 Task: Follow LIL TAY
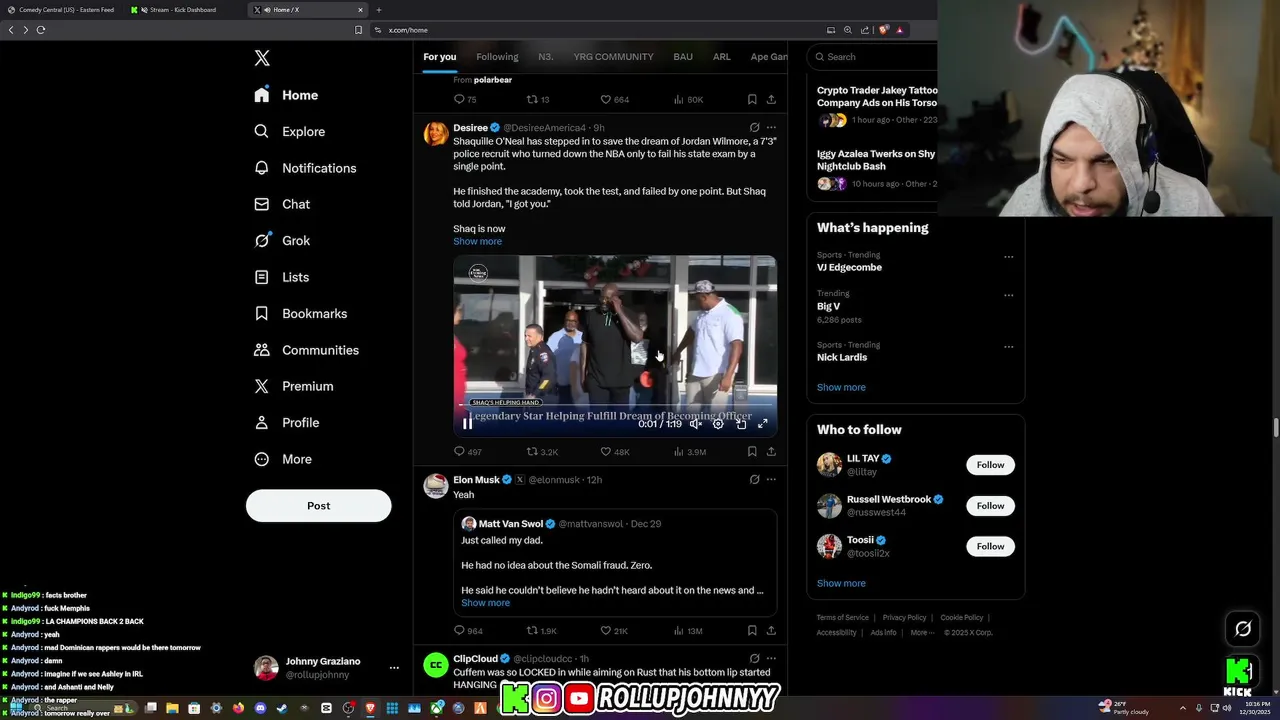tap(990, 465)
